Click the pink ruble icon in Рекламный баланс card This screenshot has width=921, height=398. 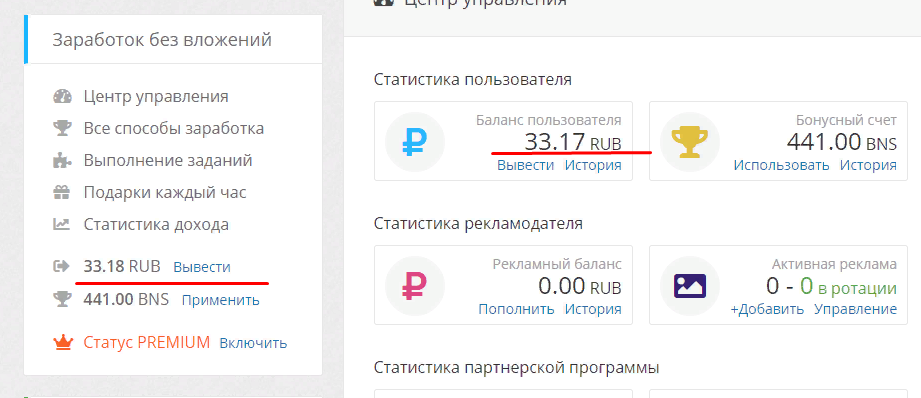[x=415, y=285]
